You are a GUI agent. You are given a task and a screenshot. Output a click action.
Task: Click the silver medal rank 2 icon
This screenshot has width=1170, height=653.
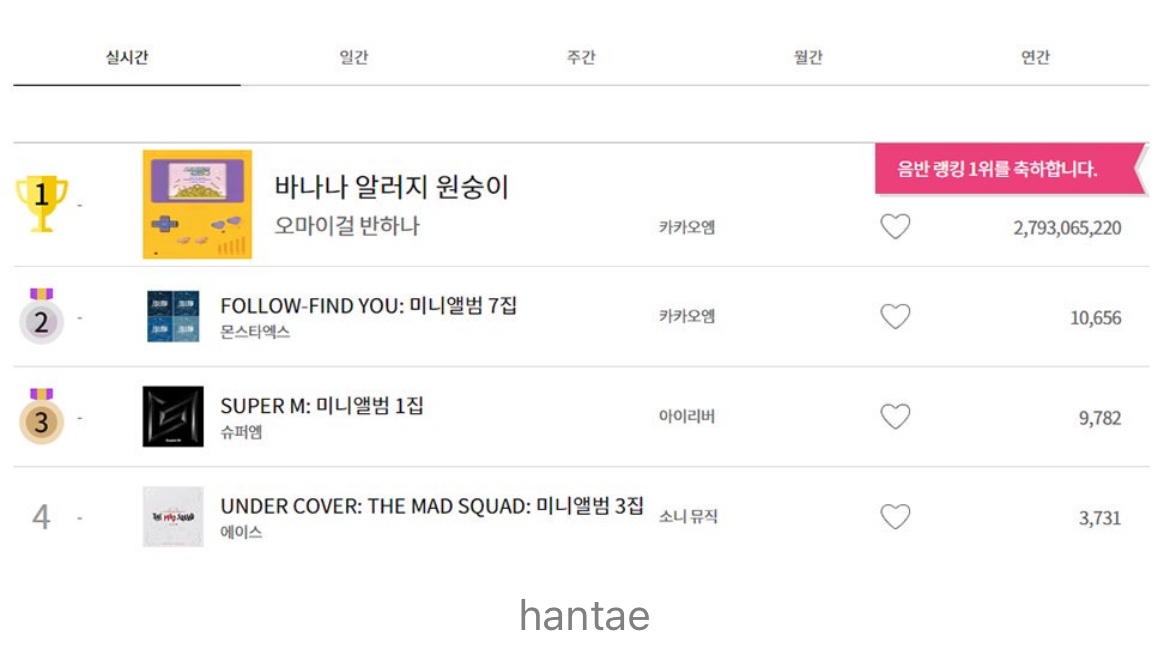(x=41, y=317)
